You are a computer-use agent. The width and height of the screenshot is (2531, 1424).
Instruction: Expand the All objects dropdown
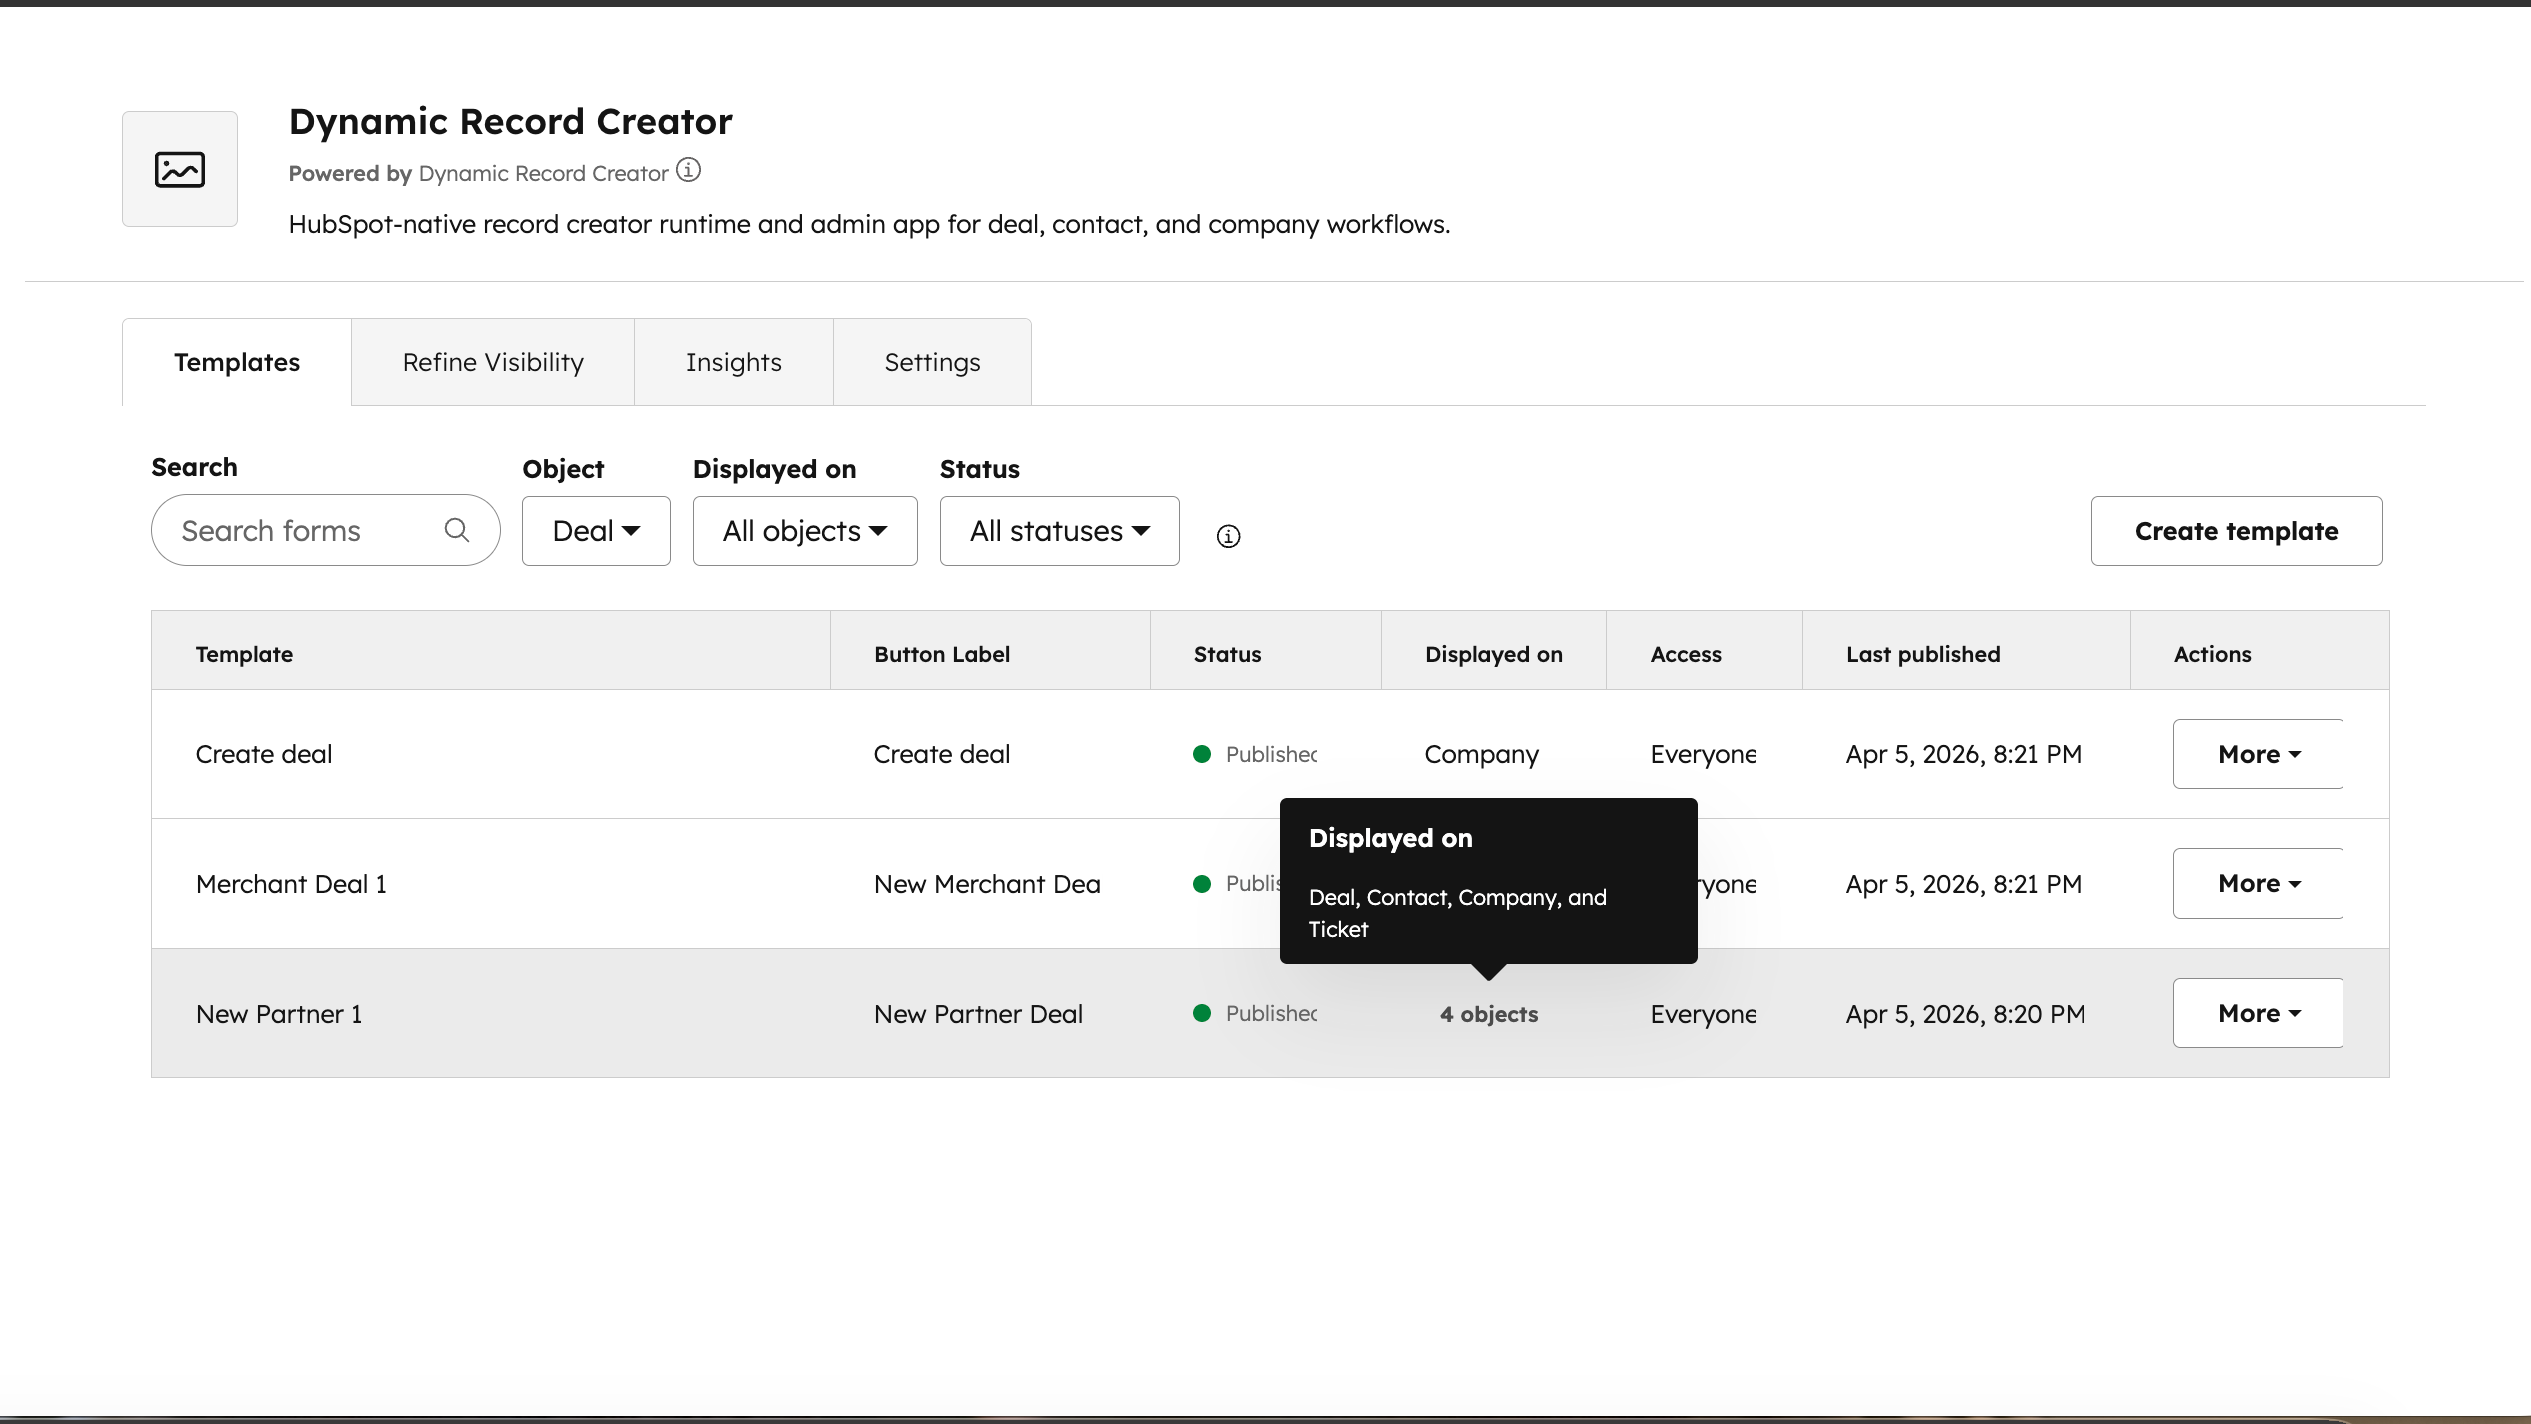(x=805, y=531)
